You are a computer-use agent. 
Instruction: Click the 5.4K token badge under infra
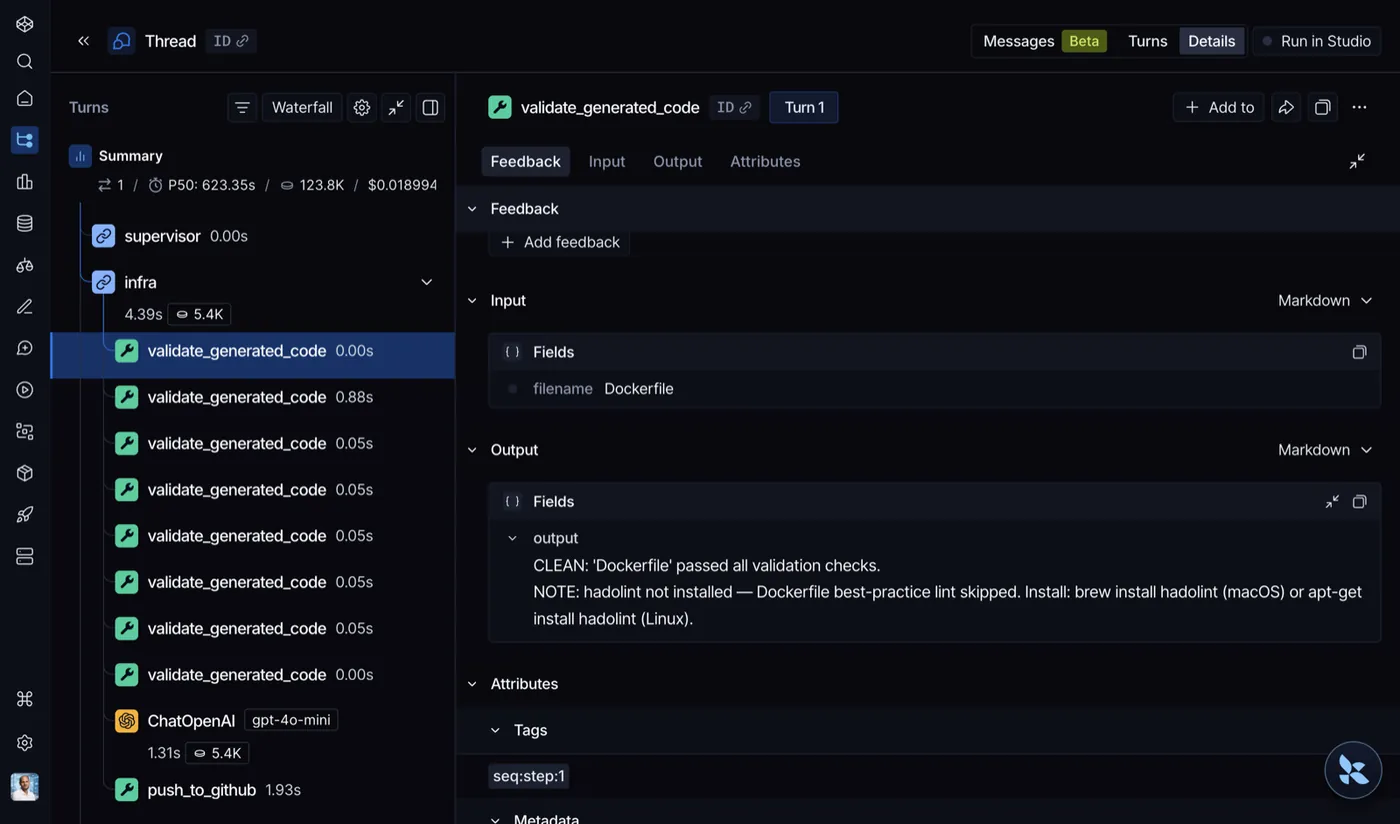[199, 314]
